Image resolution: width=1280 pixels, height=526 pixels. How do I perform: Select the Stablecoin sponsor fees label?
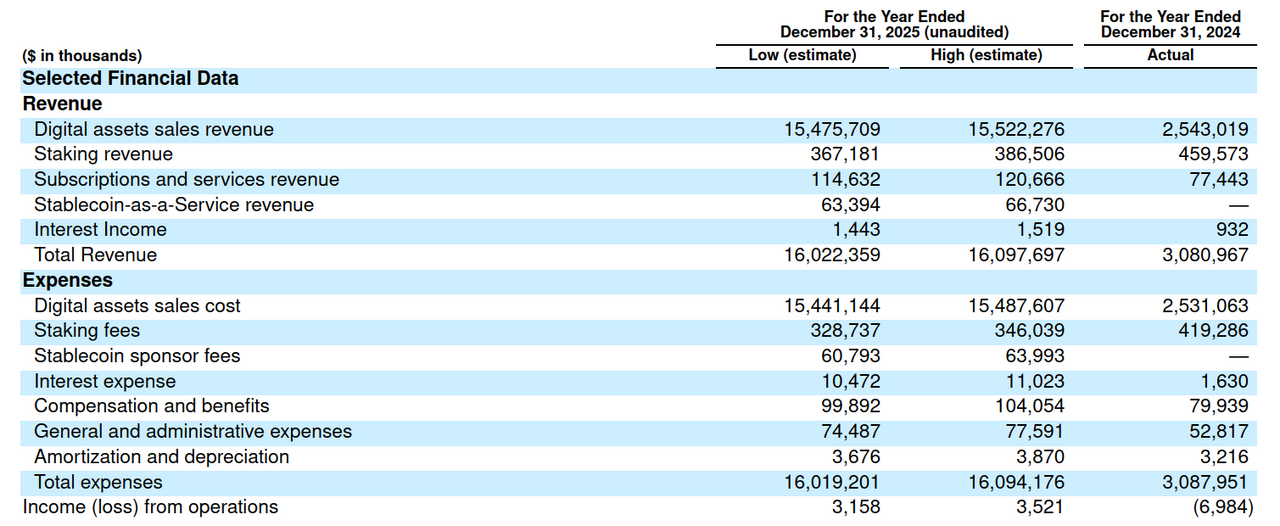137,356
